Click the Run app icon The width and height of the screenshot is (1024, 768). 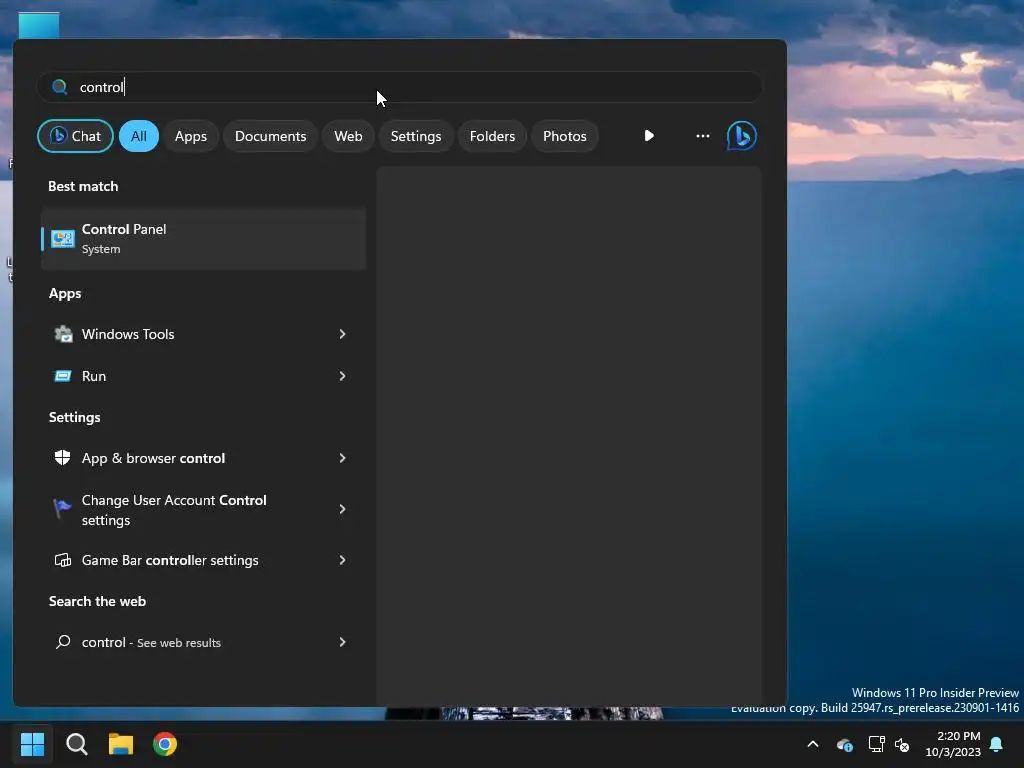63,376
